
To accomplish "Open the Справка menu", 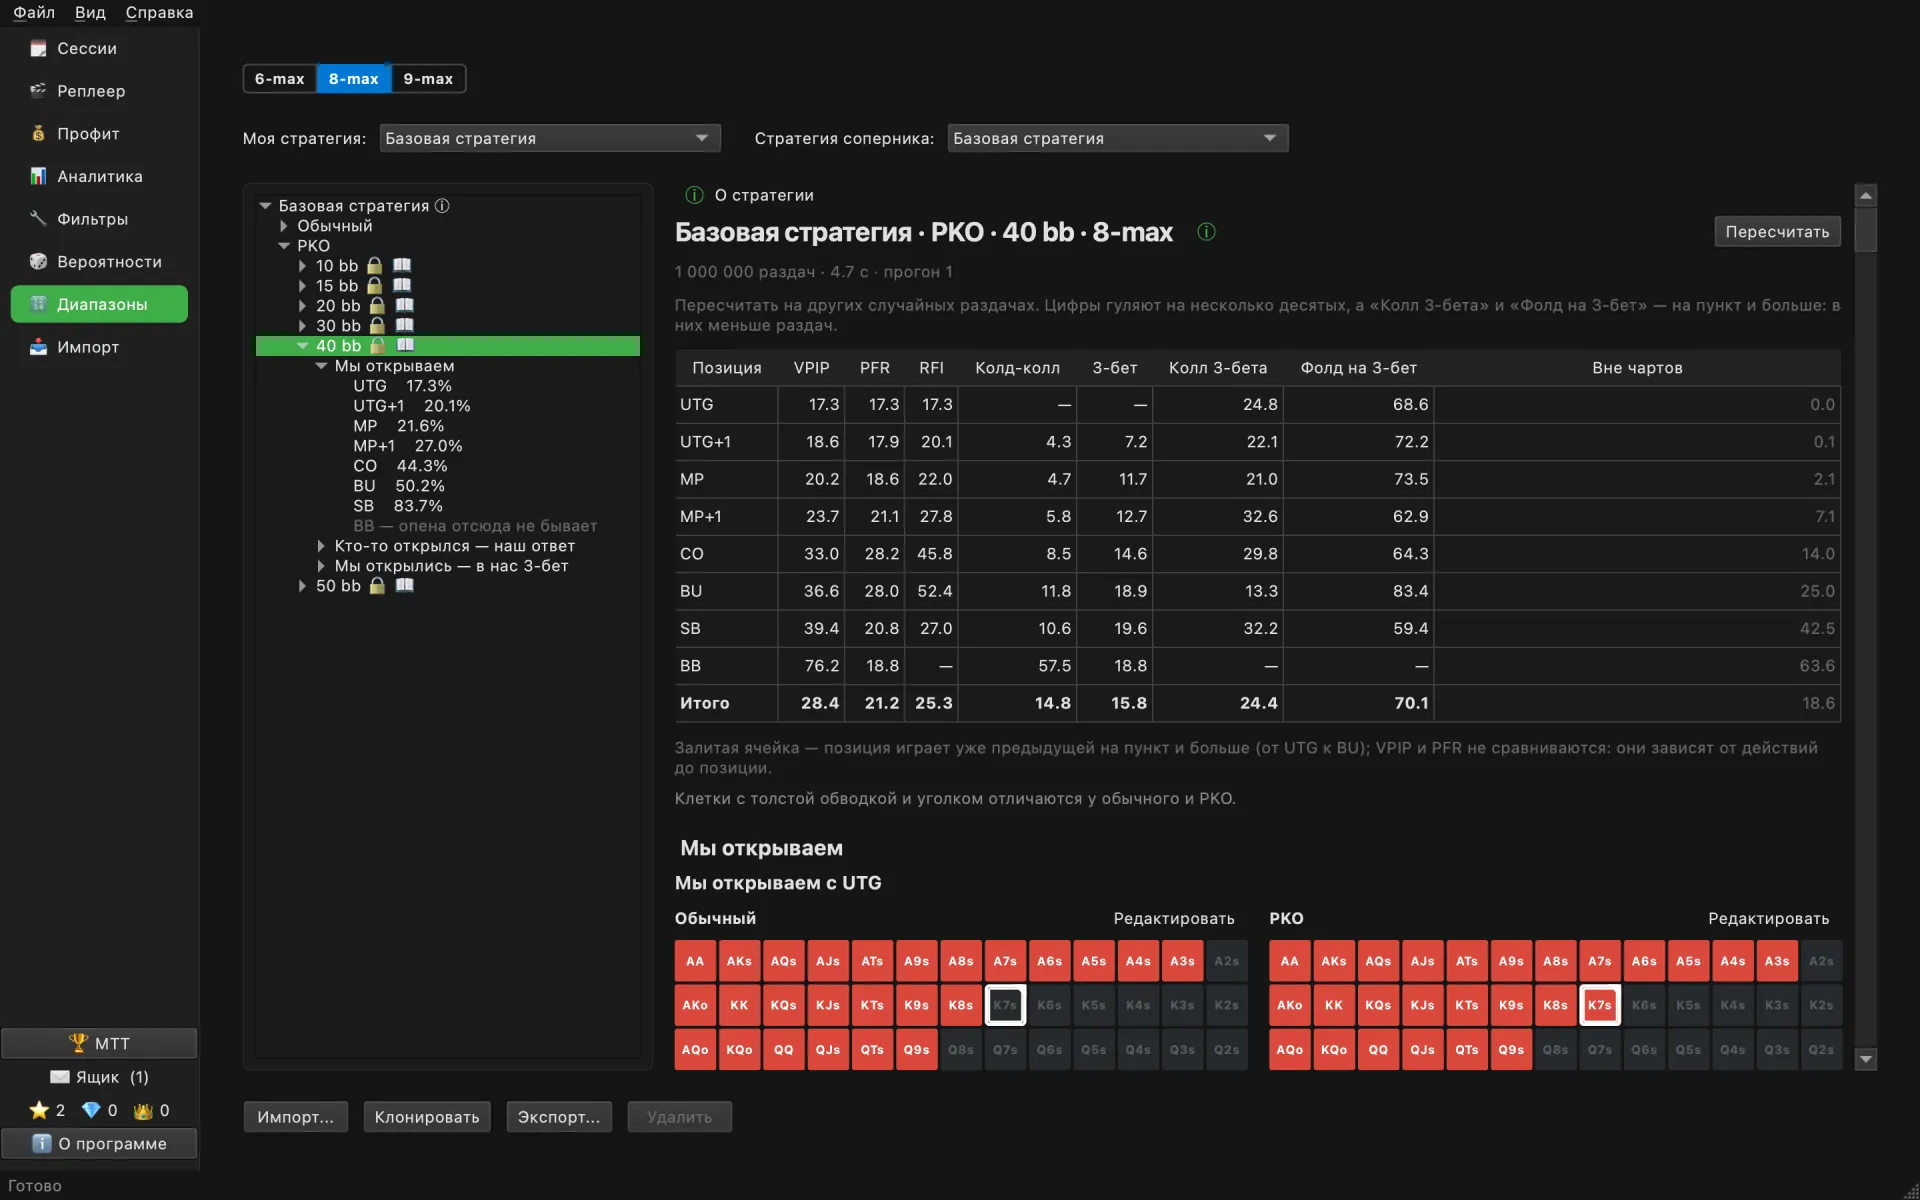I will (x=159, y=12).
